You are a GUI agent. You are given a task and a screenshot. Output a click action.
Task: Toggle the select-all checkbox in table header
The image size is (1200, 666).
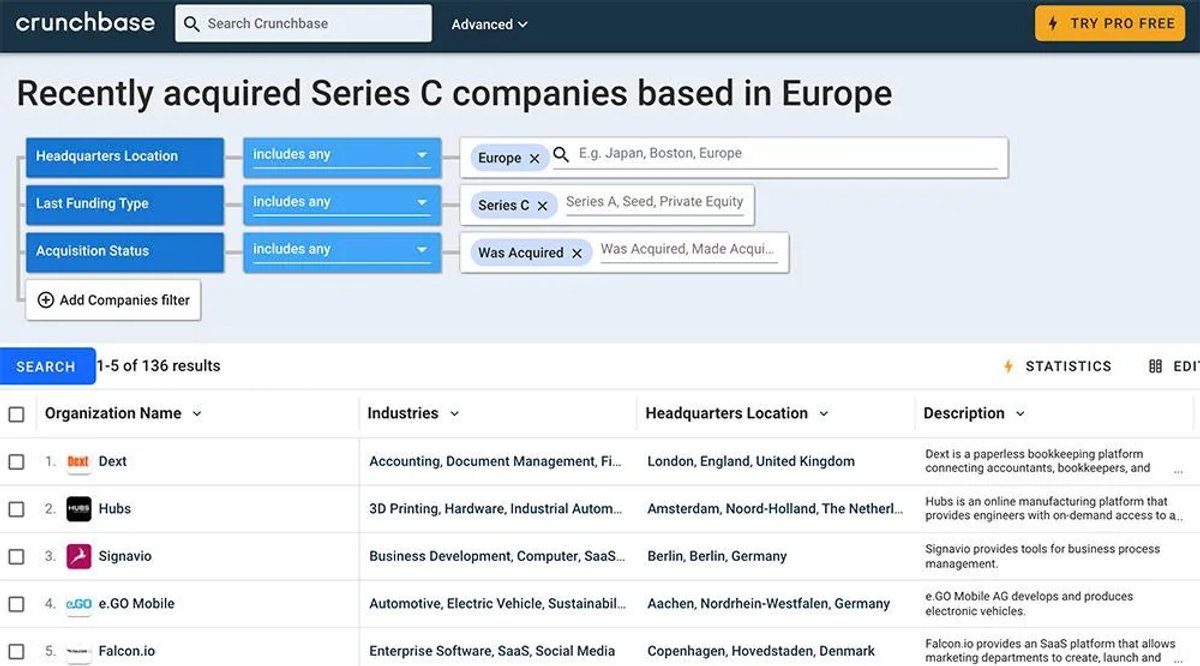point(16,414)
